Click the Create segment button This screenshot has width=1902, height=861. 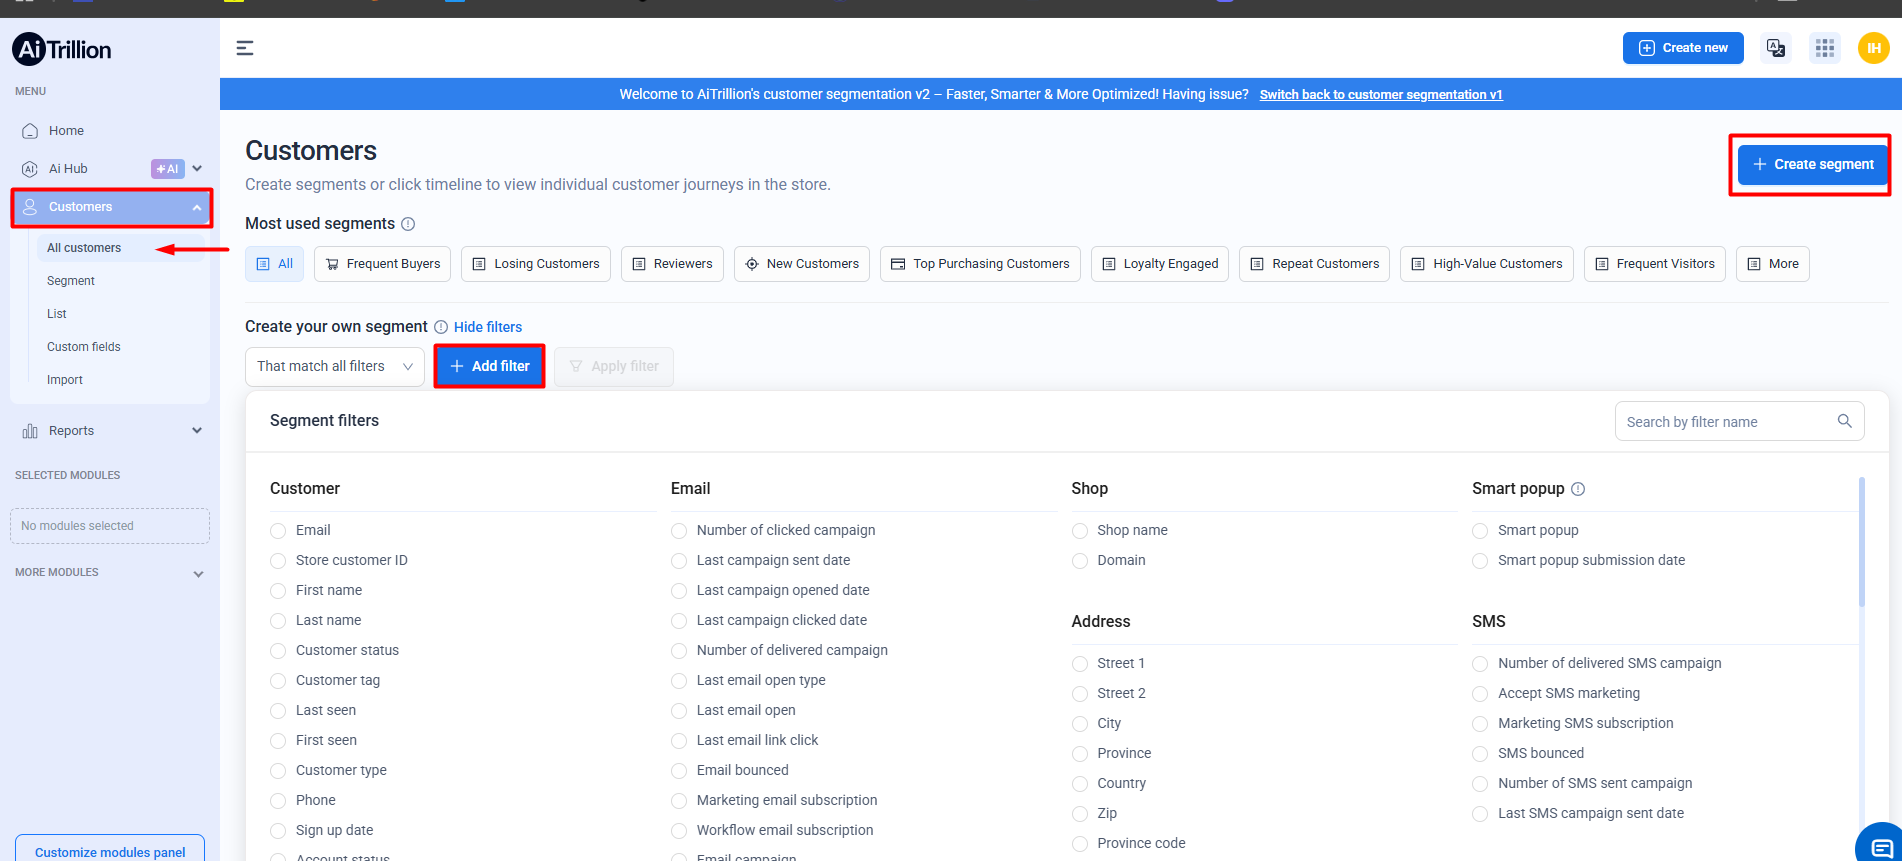[x=1812, y=165]
